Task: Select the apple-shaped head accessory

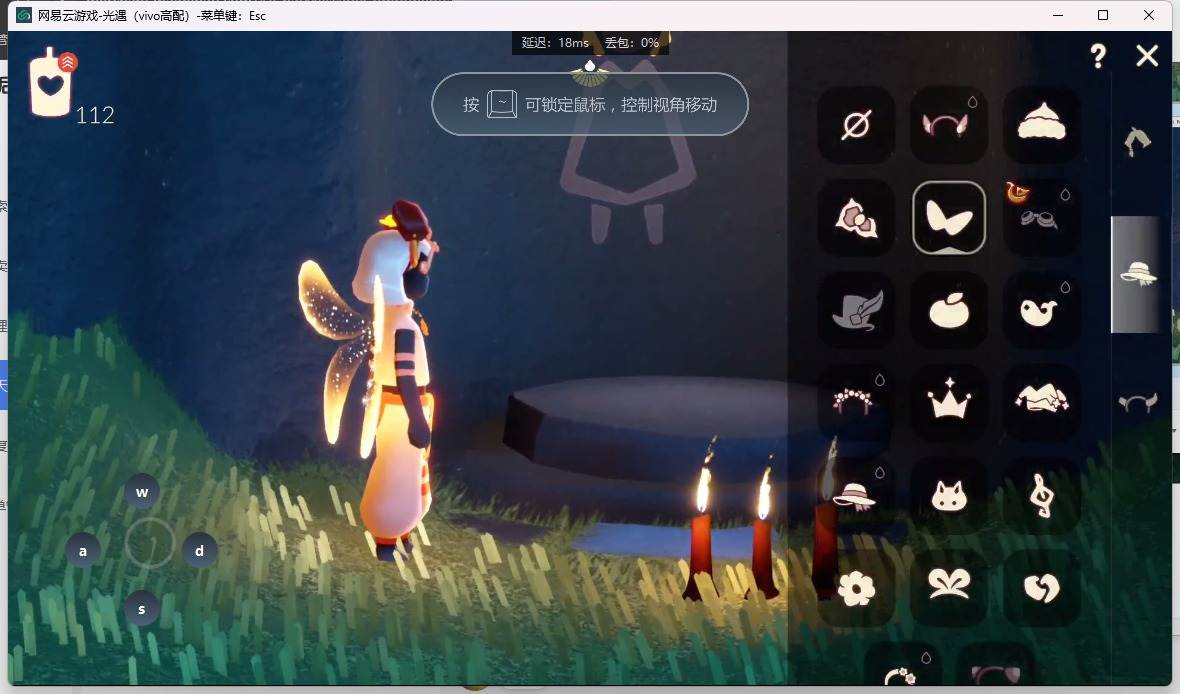Action: (x=949, y=310)
